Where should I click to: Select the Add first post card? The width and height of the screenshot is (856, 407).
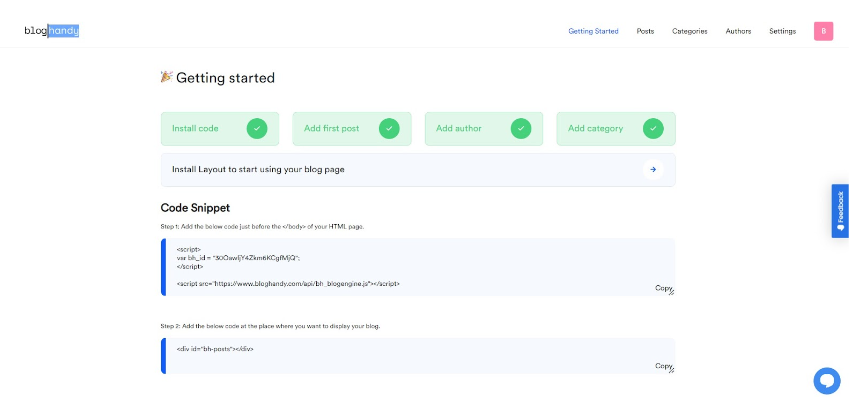pyautogui.click(x=352, y=129)
